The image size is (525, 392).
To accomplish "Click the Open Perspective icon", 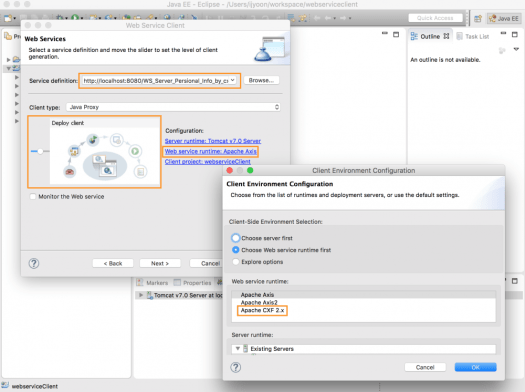I will (478, 19).
